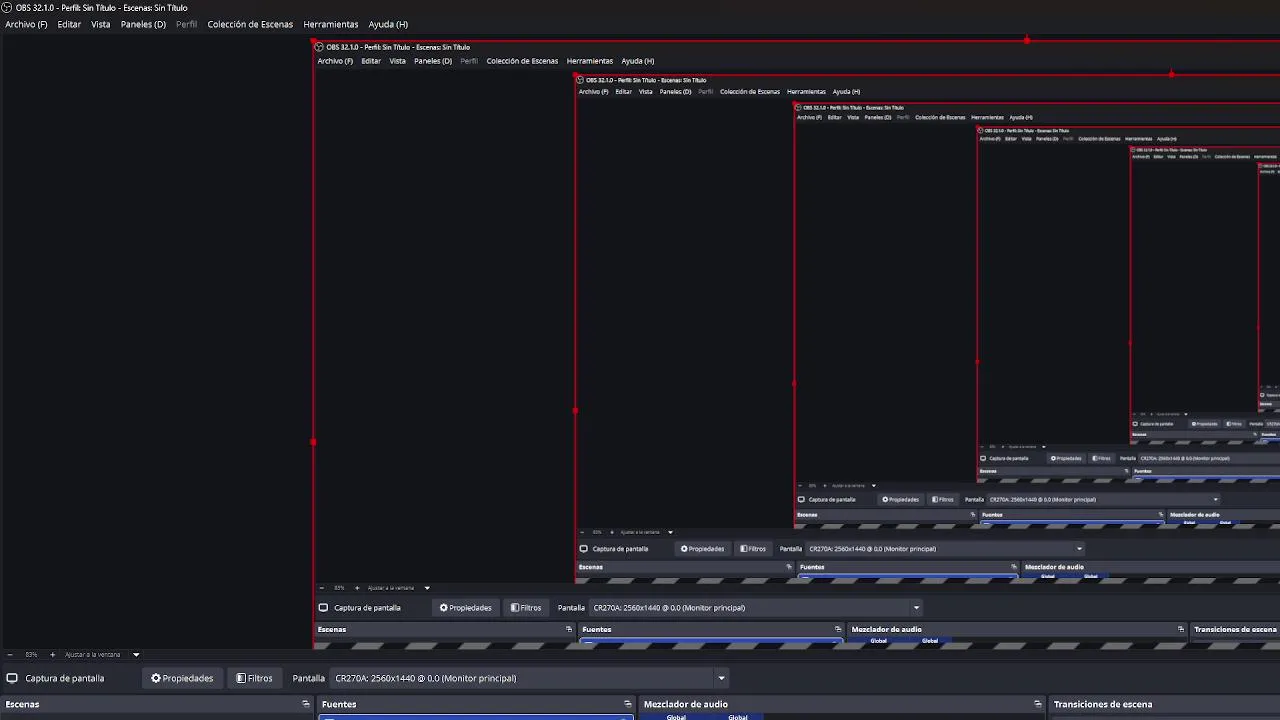Viewport: 1280px width, 720px height.
Task: Click the Pantalla monitor dropdown in largest nested copy
Action: 756,608
